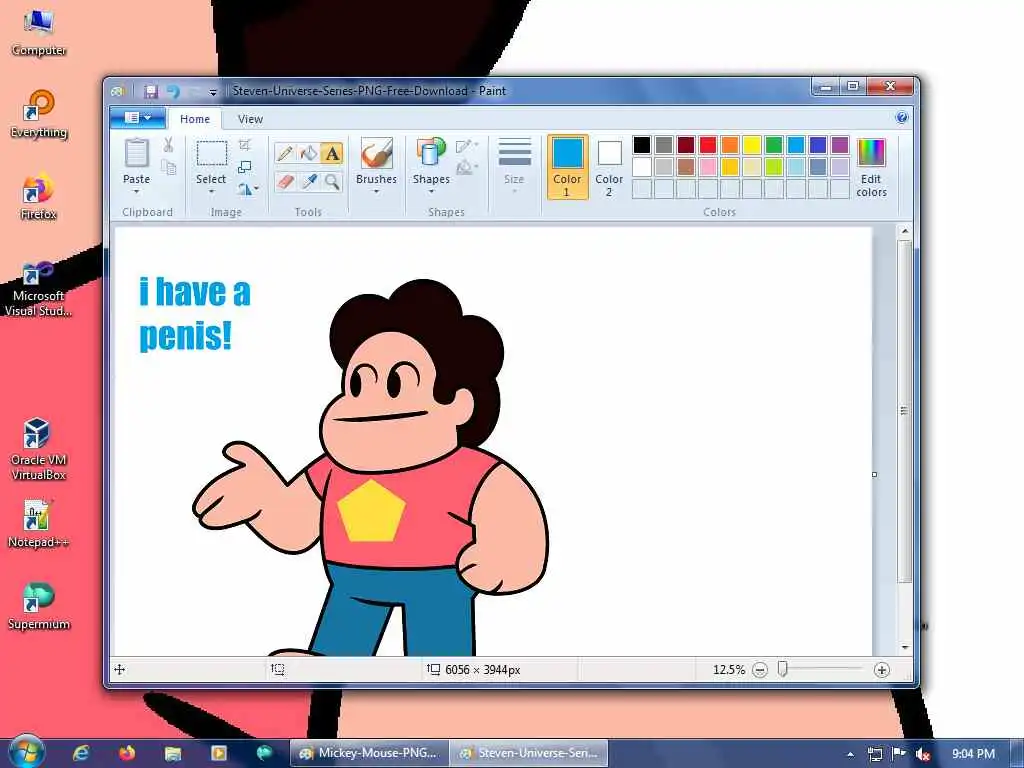Screen dimensions: 1024x768
Task: Switch to Mickey-Mouse-PNG taskbar window
Action: click(370, 753)
